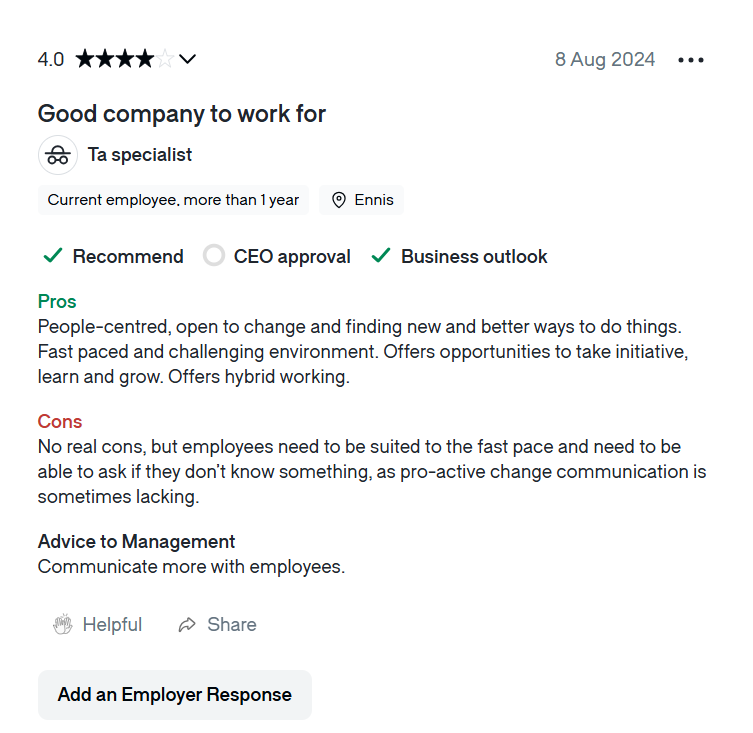Select the Ennis location tag
753x733 pixels.
(373, 200)
